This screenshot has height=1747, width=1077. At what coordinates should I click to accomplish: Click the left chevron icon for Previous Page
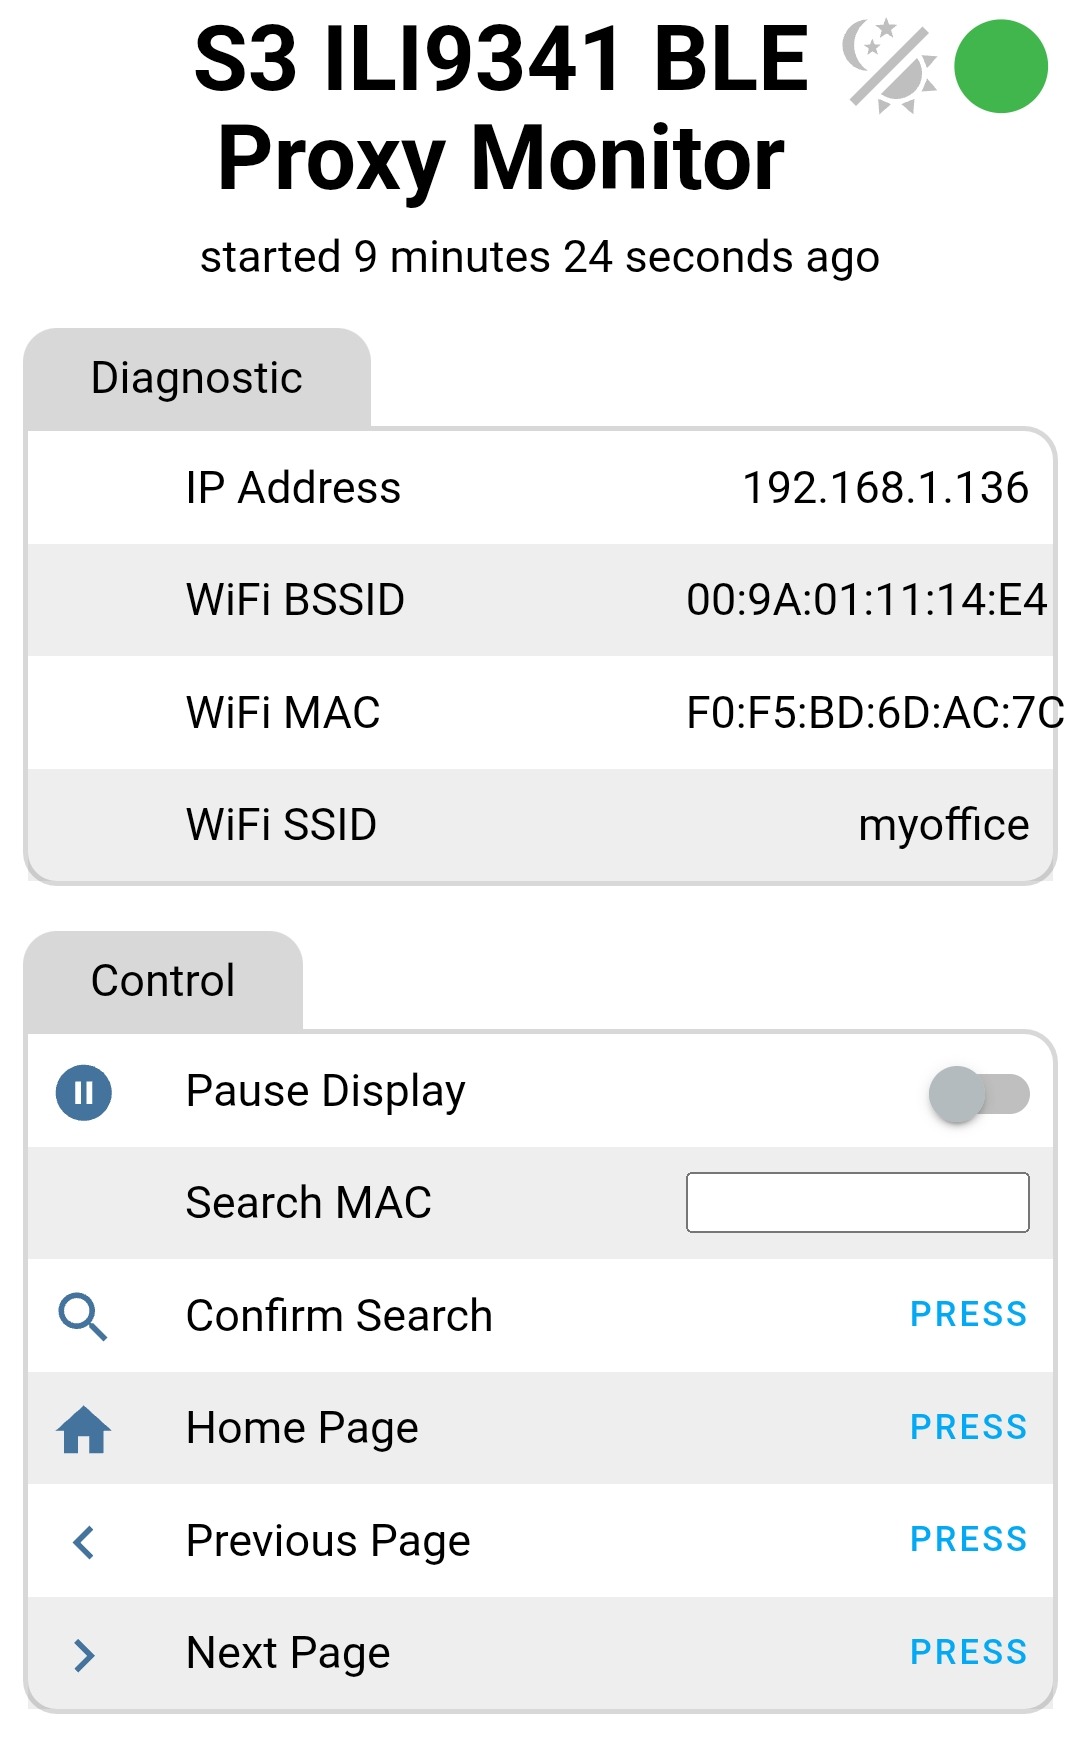coord(84,1542)
